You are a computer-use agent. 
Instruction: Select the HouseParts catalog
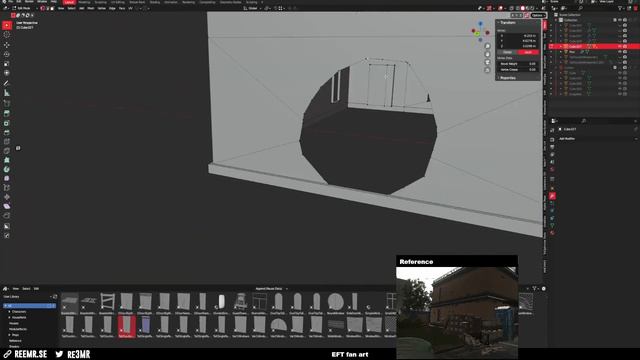[19, 317]
